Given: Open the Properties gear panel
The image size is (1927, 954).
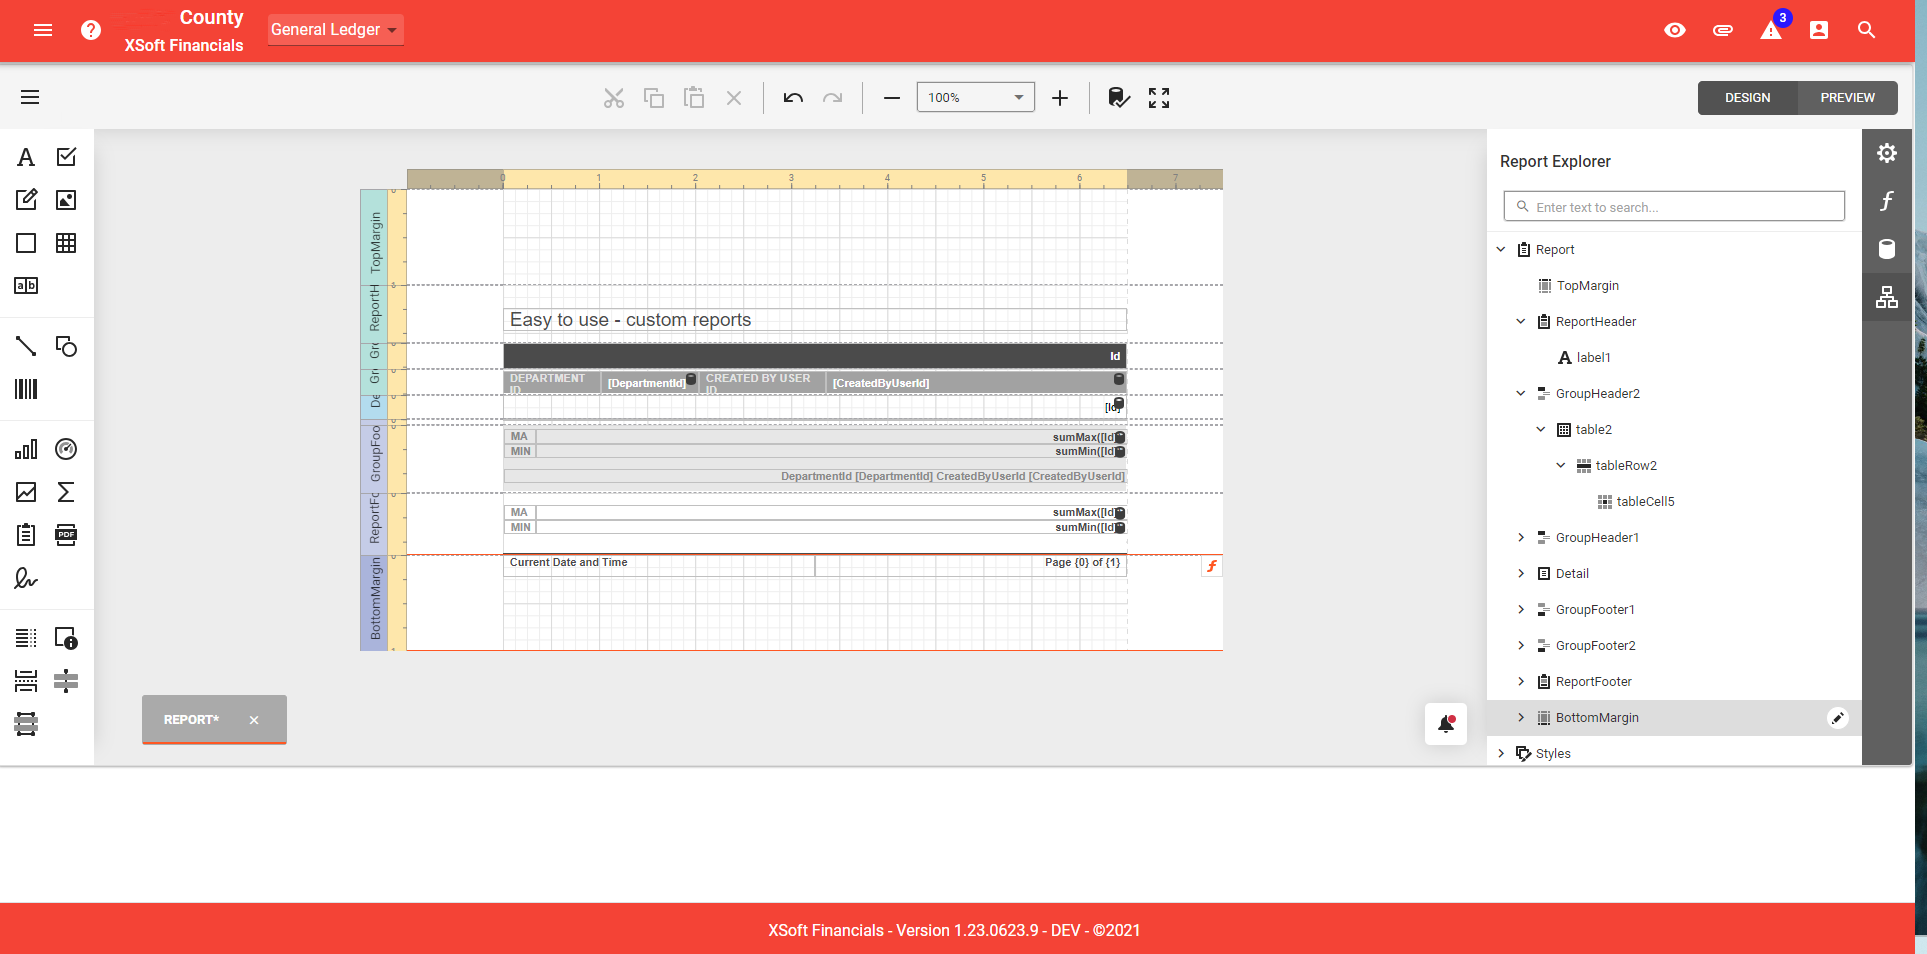Looking at the screenshot, I should tap(1887, 153).
